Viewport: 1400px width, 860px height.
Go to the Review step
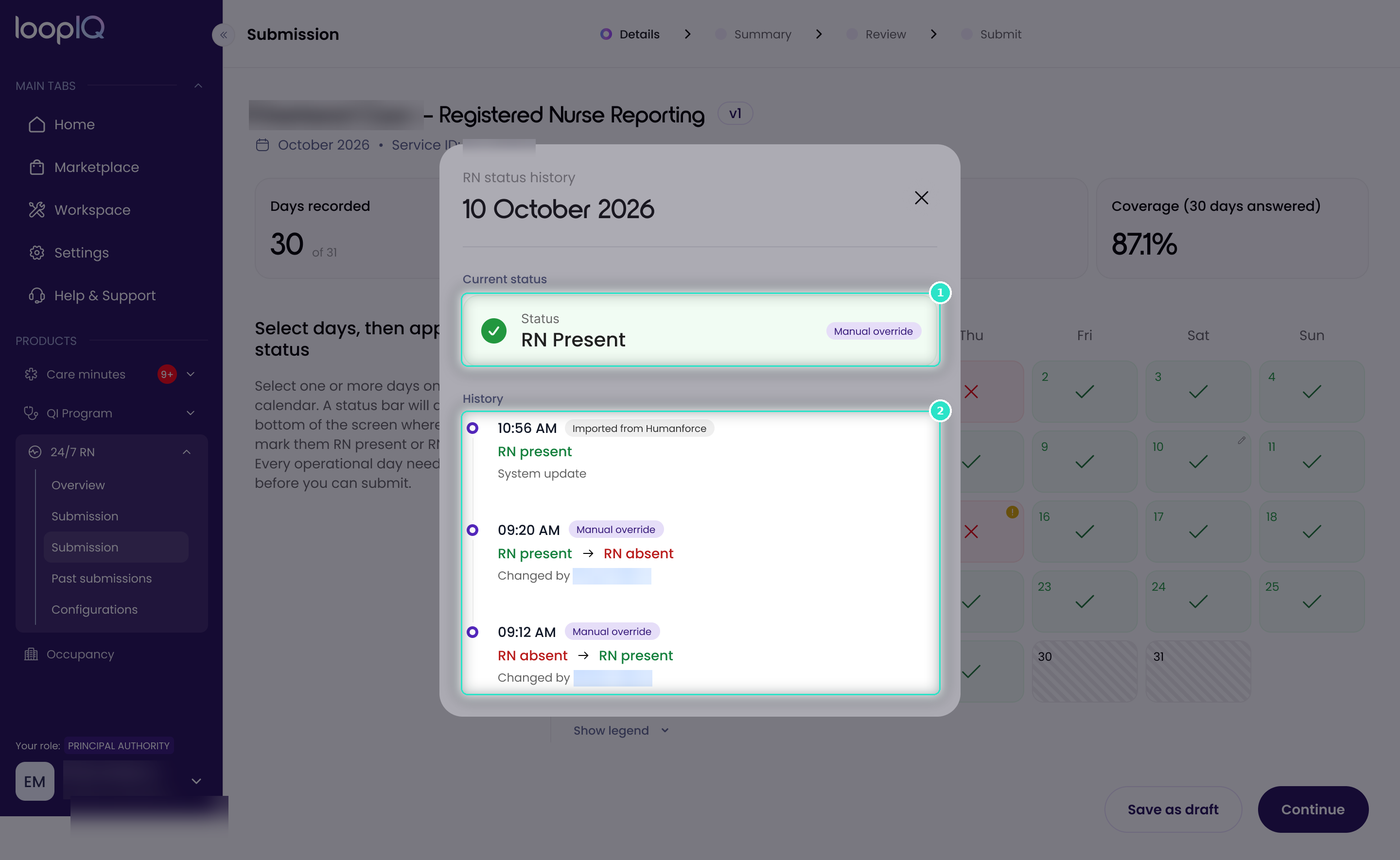(x=877, y=34)
